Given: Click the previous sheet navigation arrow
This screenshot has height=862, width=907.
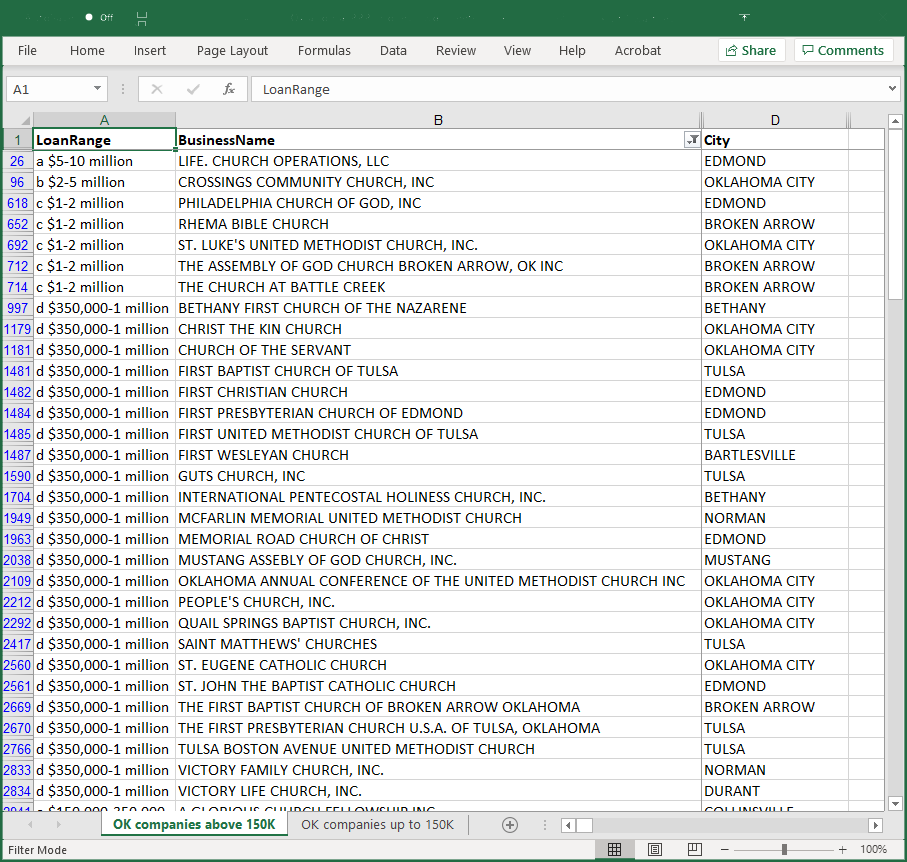Looking at the screenshot, I should coord(30,824).
